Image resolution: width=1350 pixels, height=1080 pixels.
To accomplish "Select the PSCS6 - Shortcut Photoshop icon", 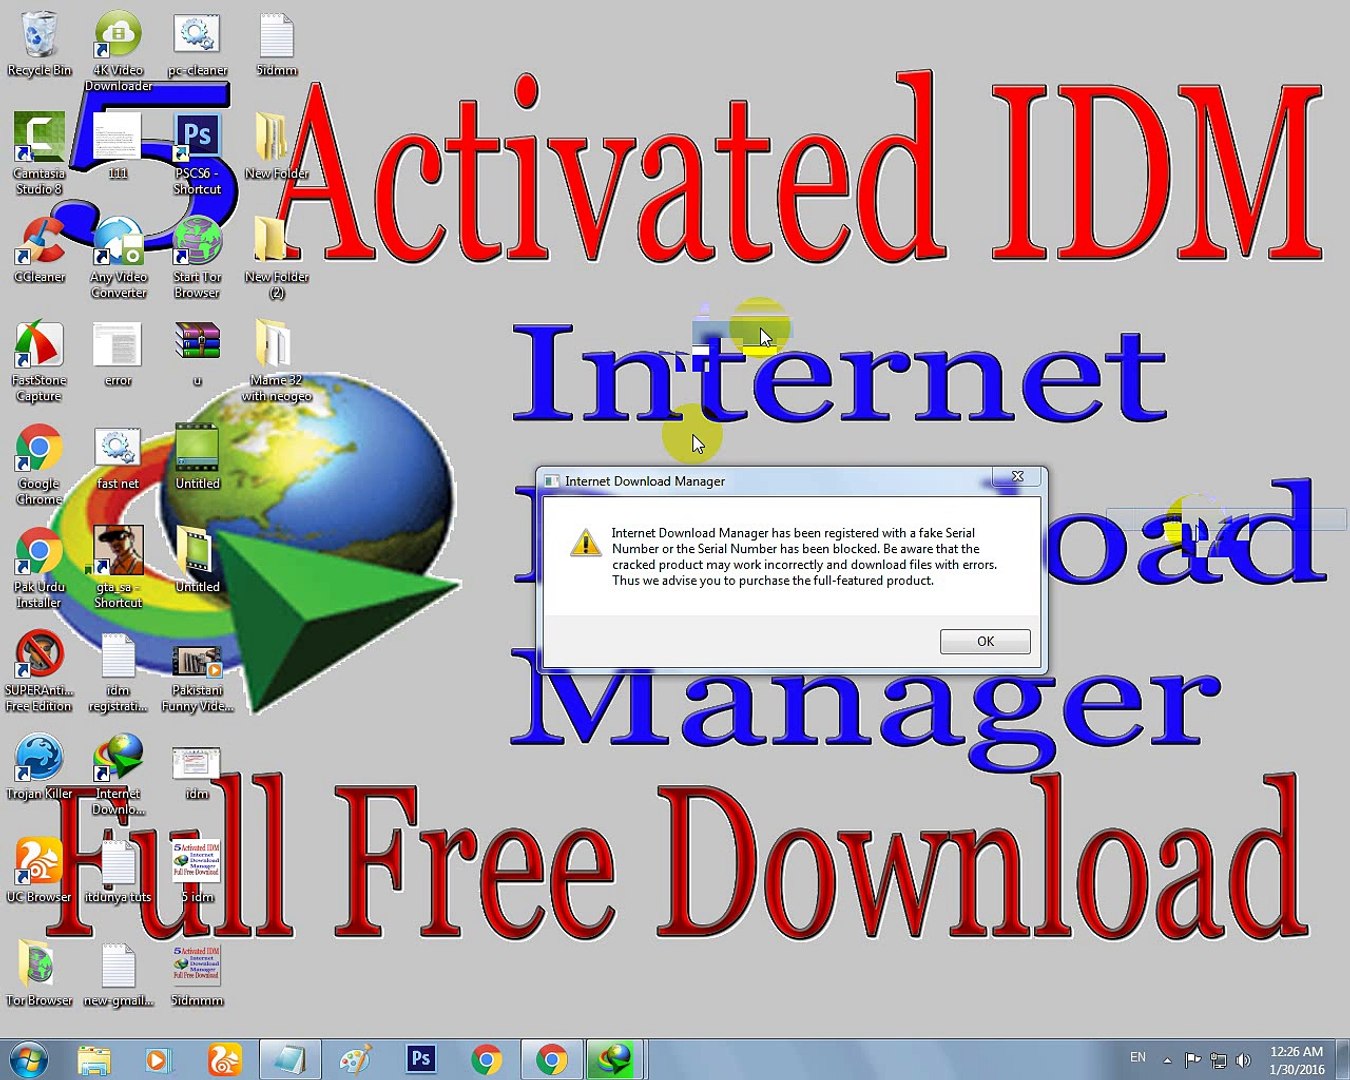I will pyautogui.click(x=197, y=153).
